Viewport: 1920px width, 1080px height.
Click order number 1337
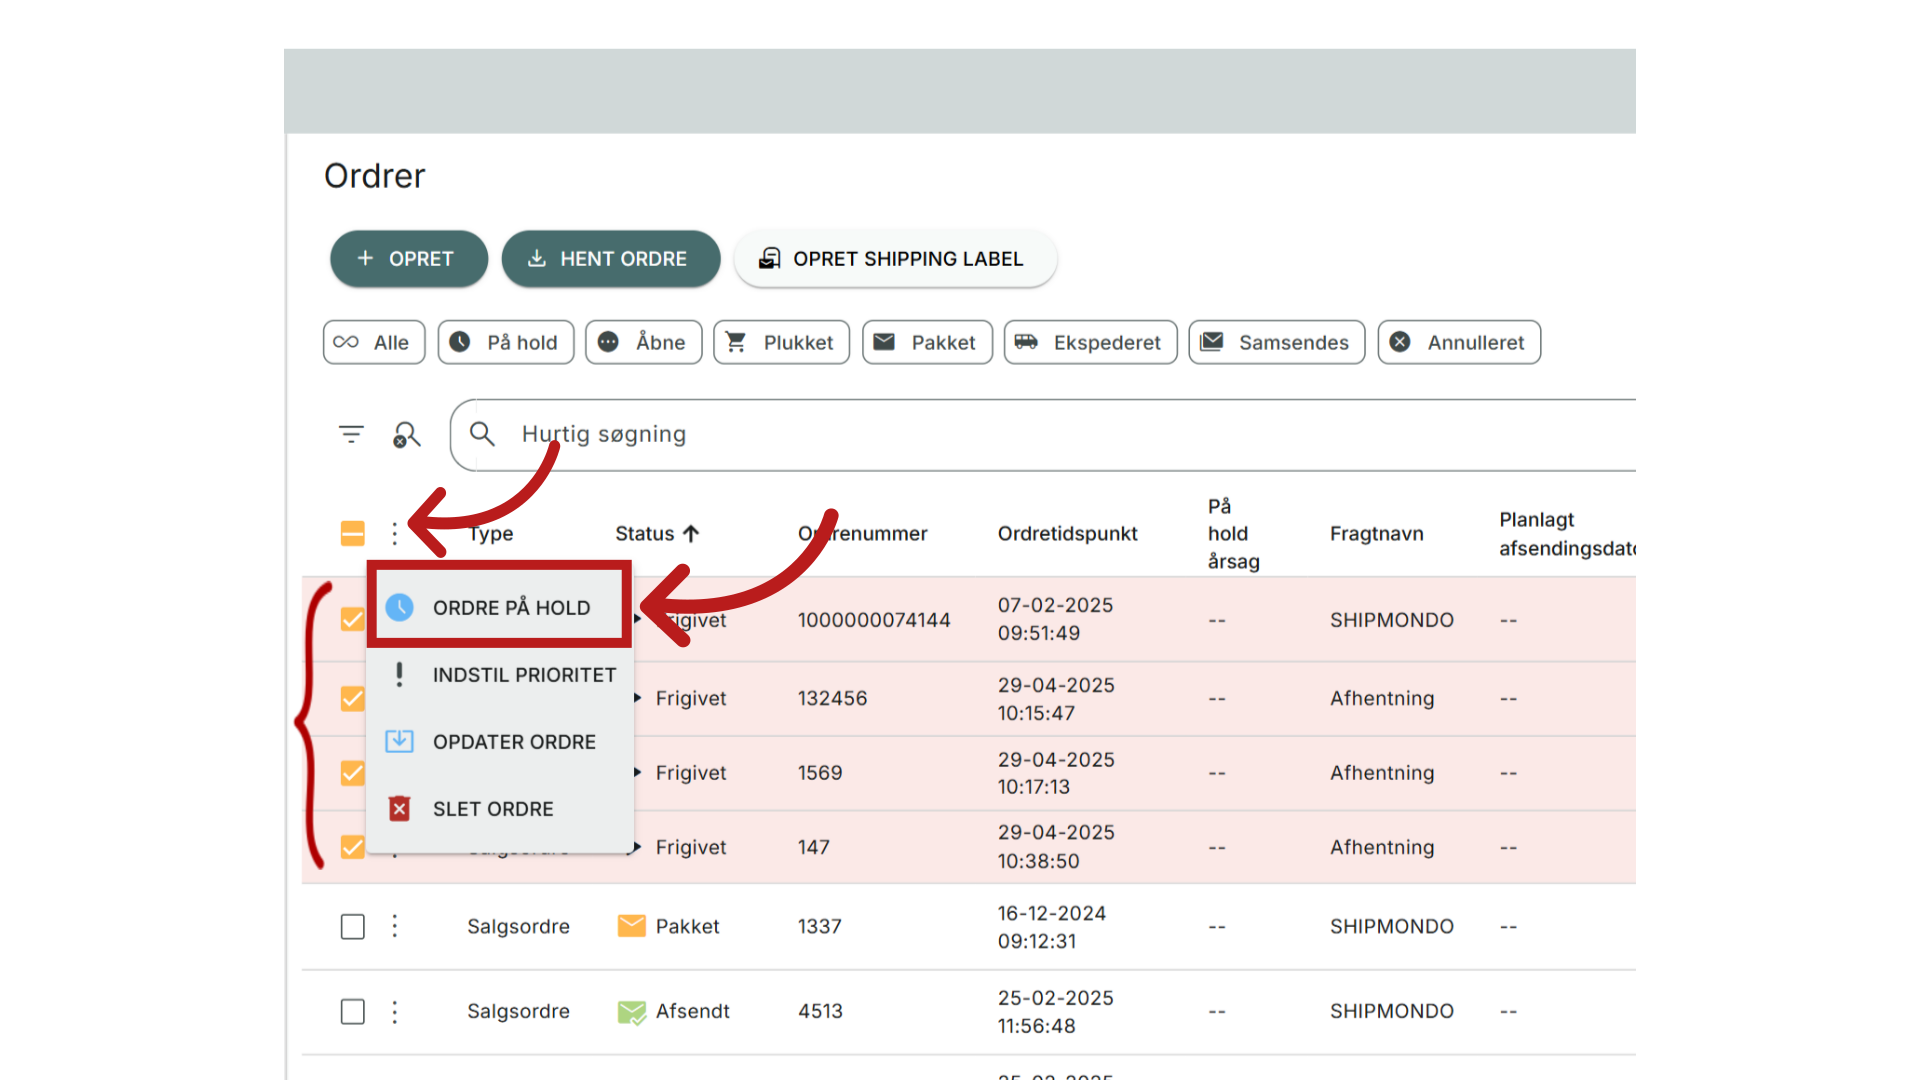tap(819, 926)
